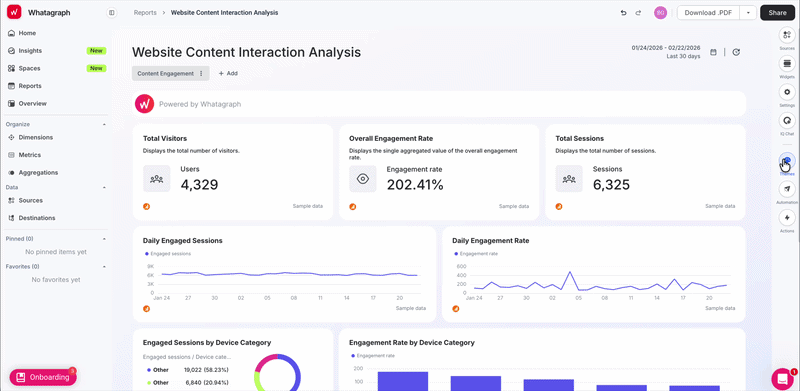This screenshot has width=800, height=391.
Task: Collapse the Data section
Action: tap(104, 187)
